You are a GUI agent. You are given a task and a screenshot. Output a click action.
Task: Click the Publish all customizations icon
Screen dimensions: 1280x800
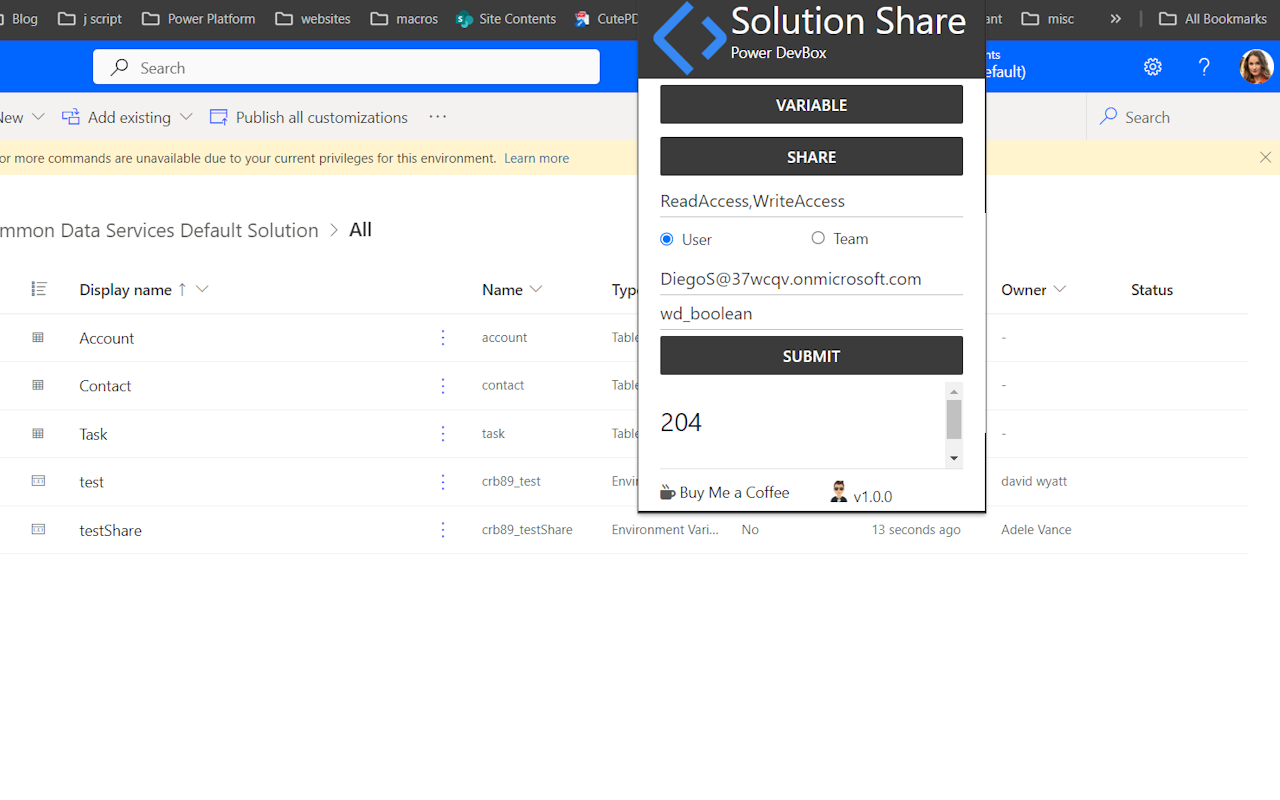[218, 117]
